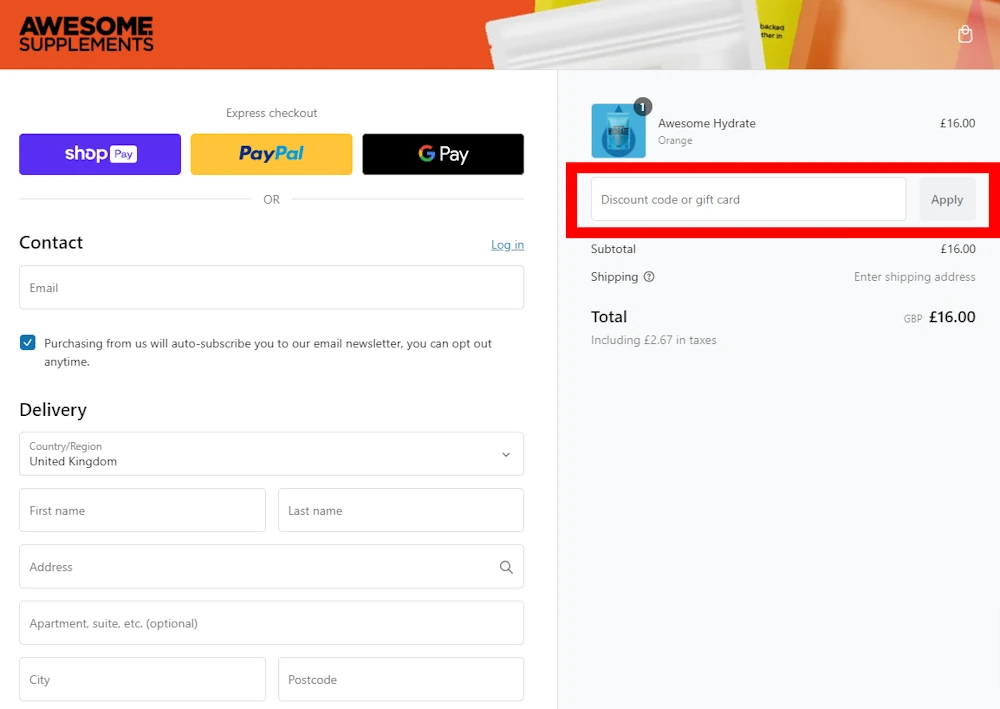Open the Country/Region dropdown

click(x=271, y=454)
